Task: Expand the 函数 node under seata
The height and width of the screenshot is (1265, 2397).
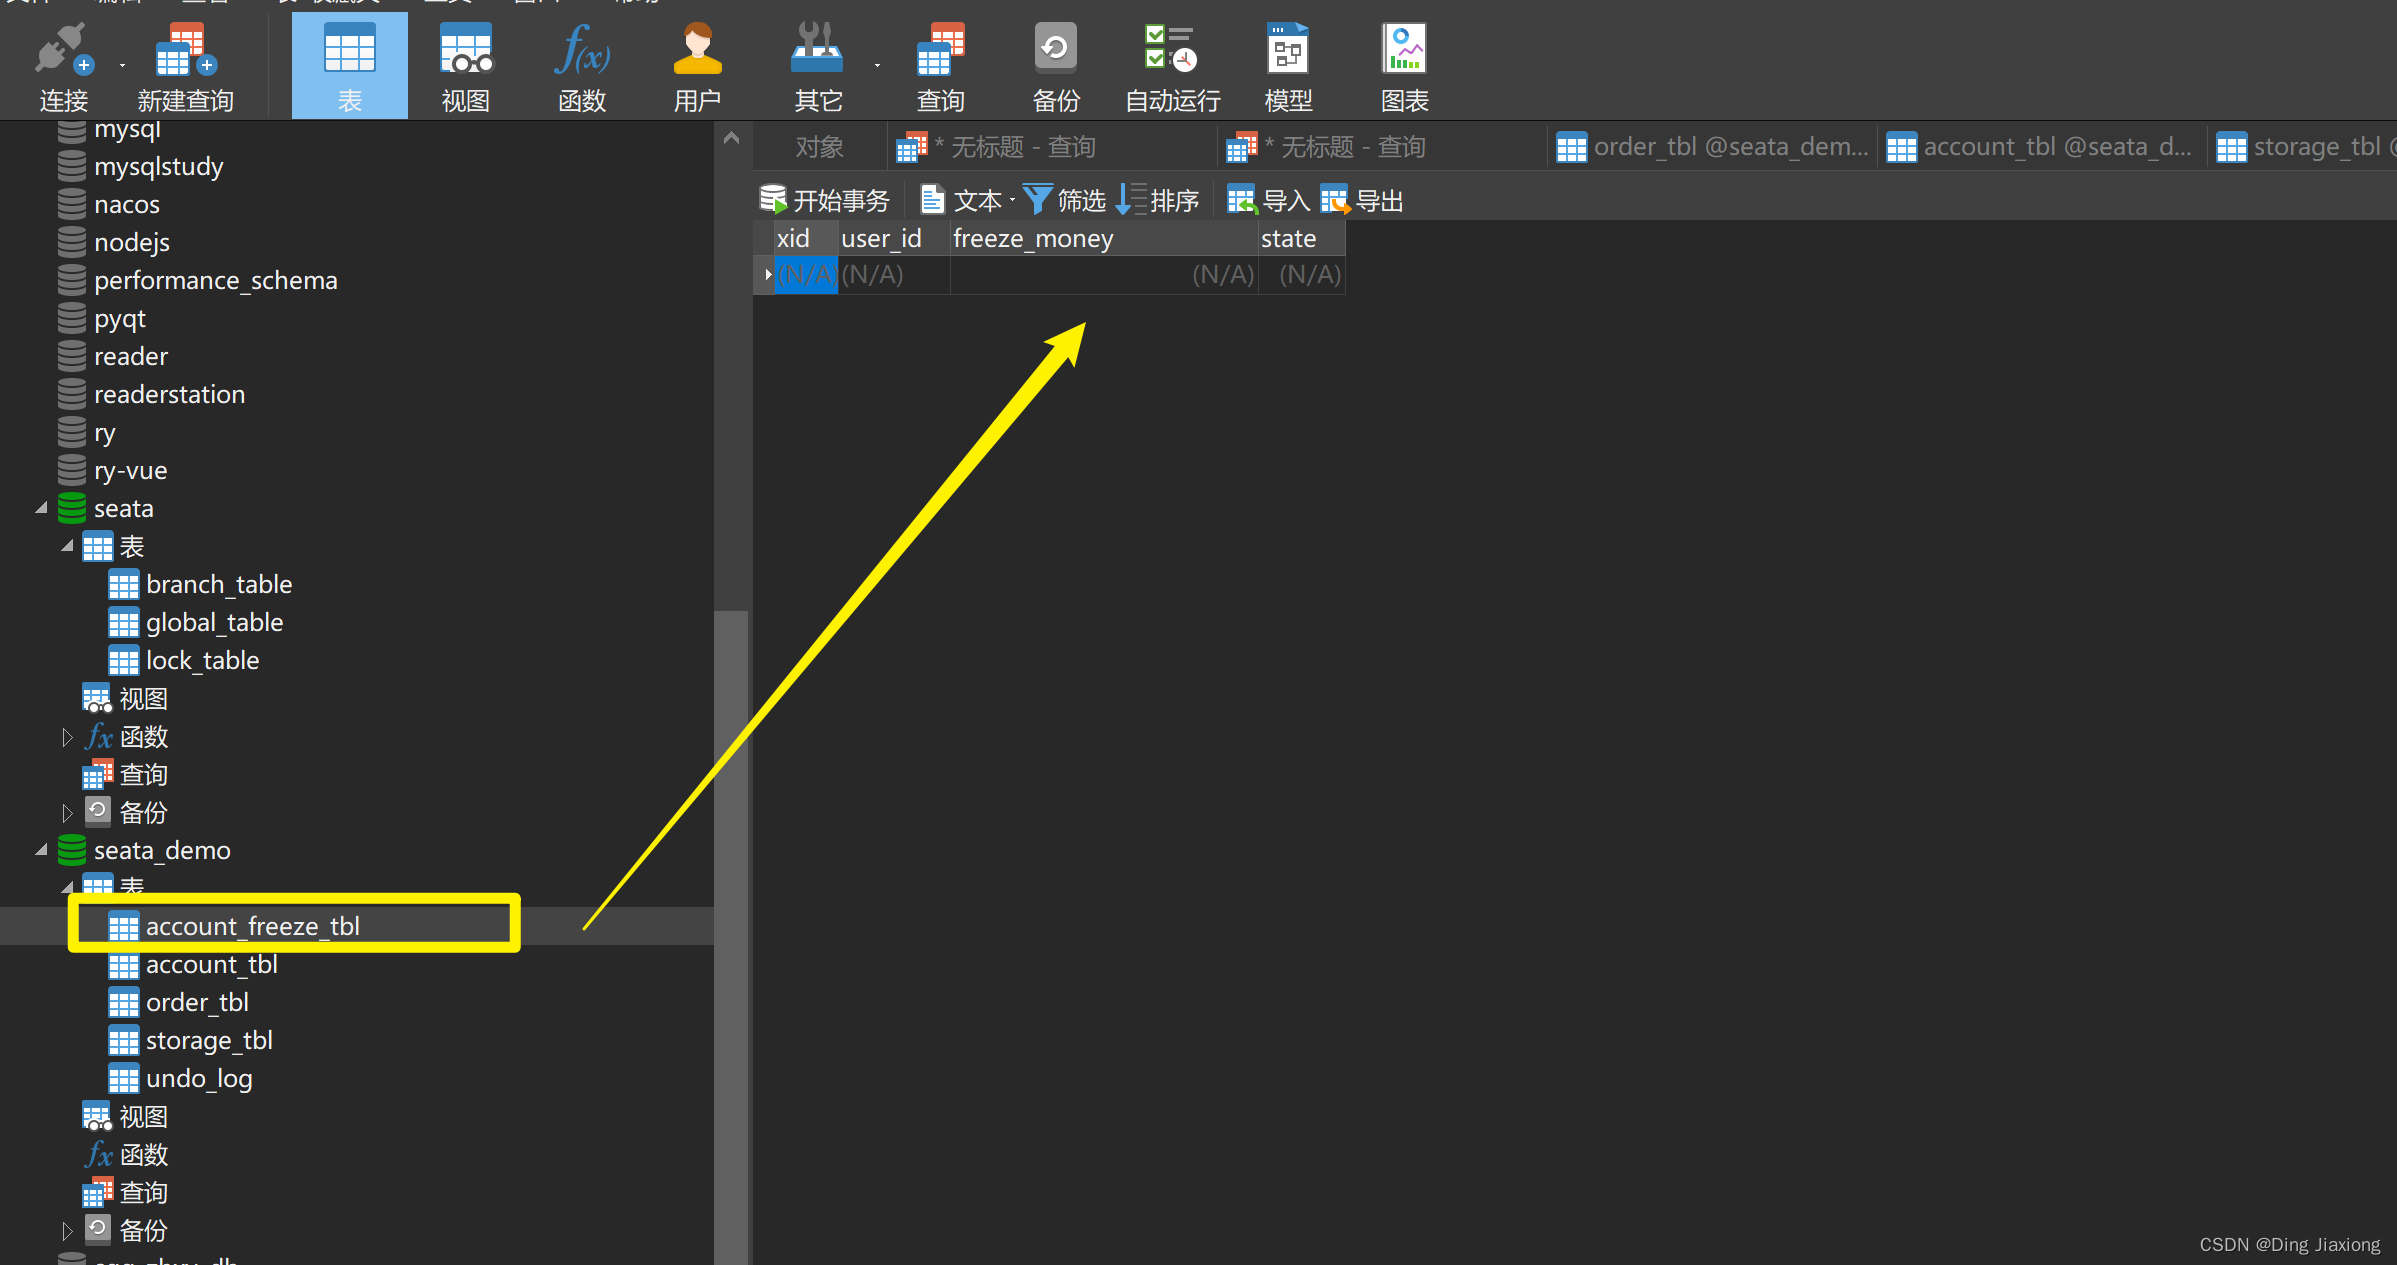Action: coord(67,737)
